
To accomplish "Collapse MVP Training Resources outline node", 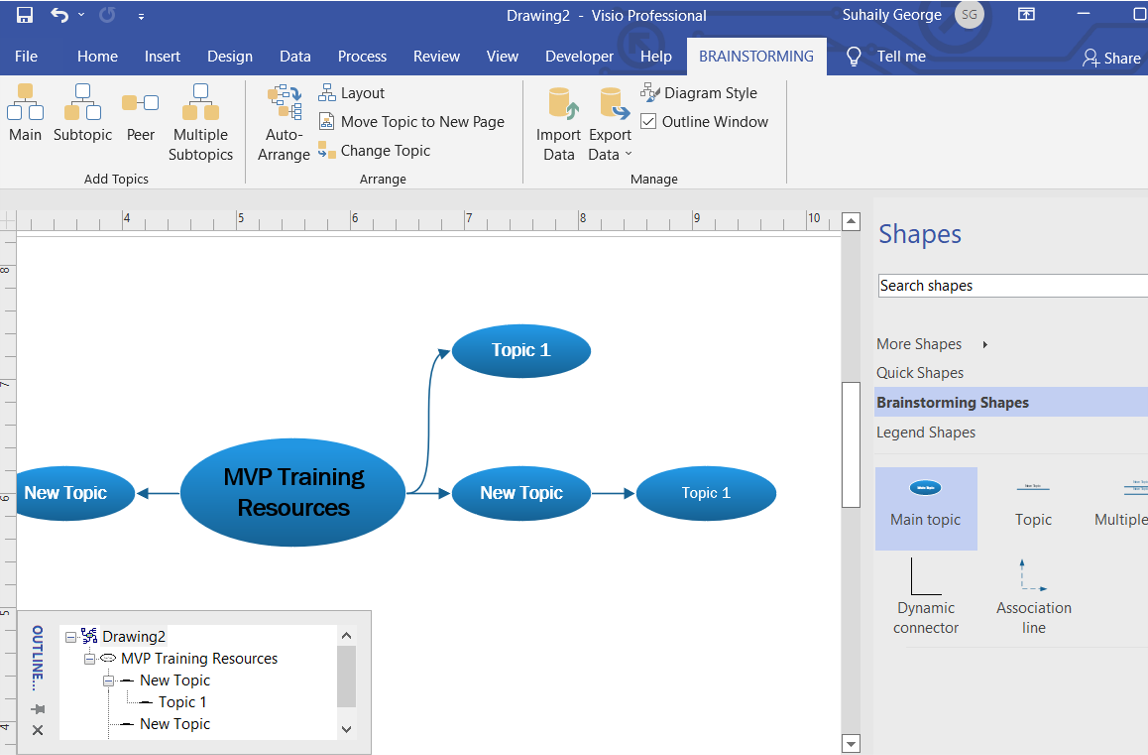I will tap(90, 659).
